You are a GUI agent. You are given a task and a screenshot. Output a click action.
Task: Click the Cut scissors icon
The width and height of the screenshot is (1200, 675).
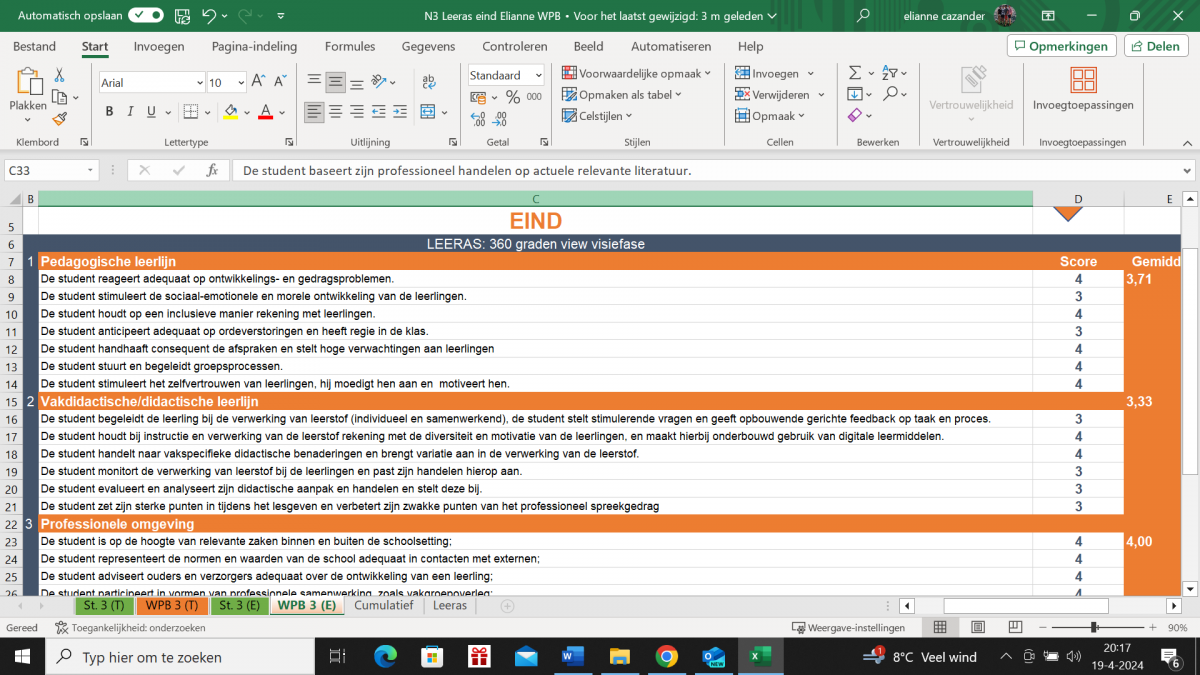[x=59, y=75]
